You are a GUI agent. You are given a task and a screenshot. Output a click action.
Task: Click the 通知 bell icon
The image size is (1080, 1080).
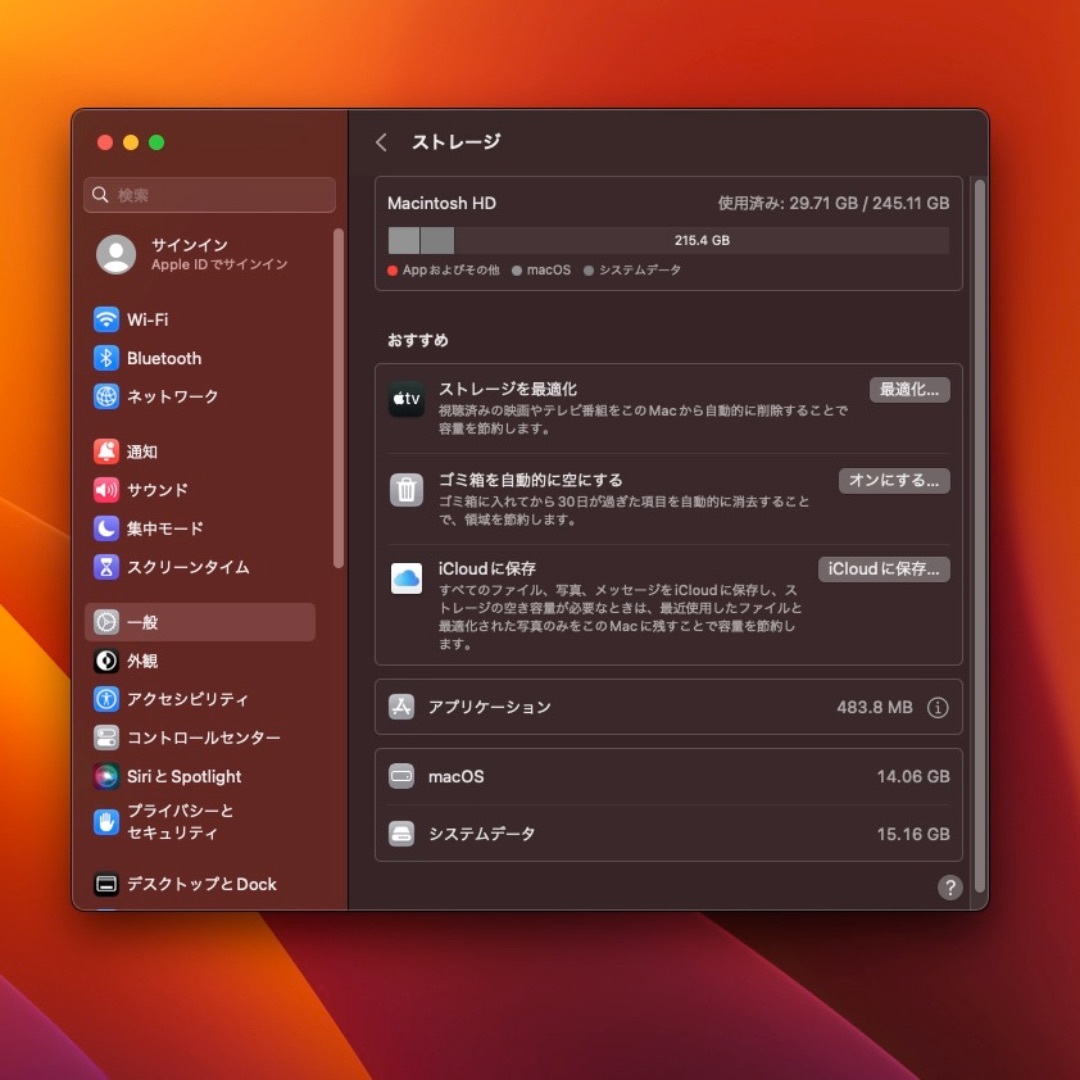click(x=106, y=452)
